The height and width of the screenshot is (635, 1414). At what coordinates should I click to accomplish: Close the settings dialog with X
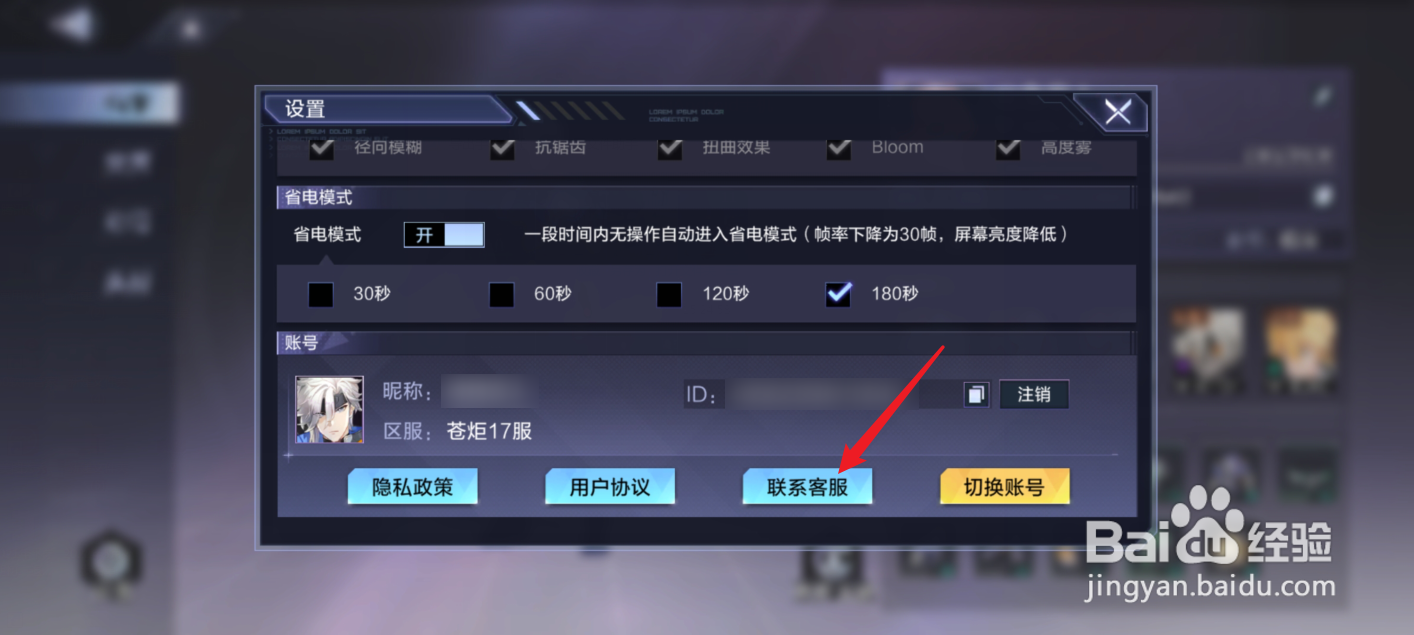[x=1116, y=113]
